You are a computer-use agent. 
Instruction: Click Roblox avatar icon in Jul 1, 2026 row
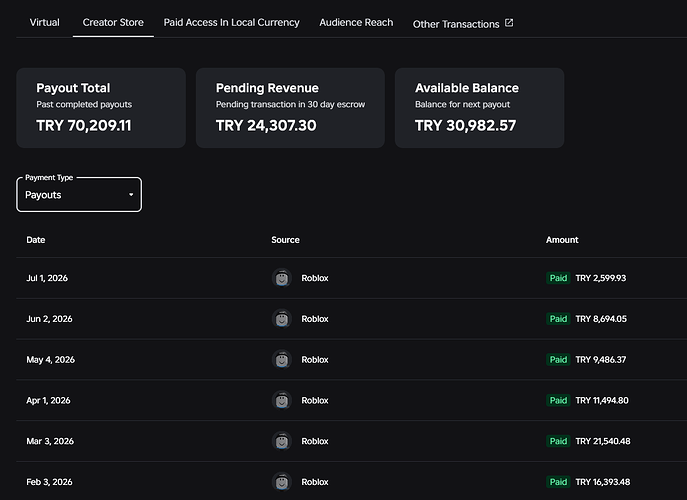point(282,278)
